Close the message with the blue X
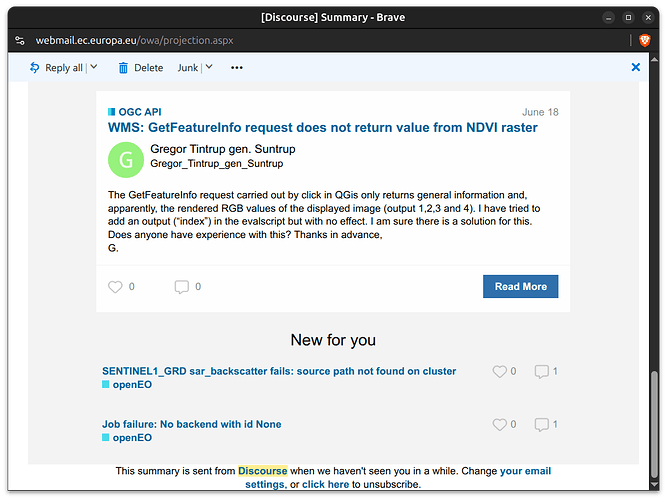The image size is (666, 500). coord(635,67)
